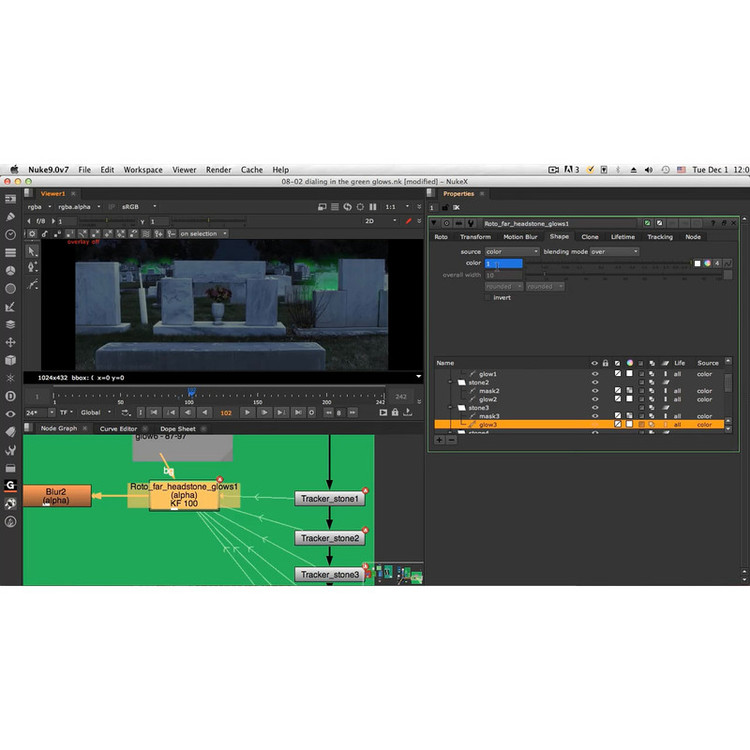The height and width of the screenshot is (750, 750).
Task: Select the arrow Select All tool in viewer
Action: click(x=32, y=251)
